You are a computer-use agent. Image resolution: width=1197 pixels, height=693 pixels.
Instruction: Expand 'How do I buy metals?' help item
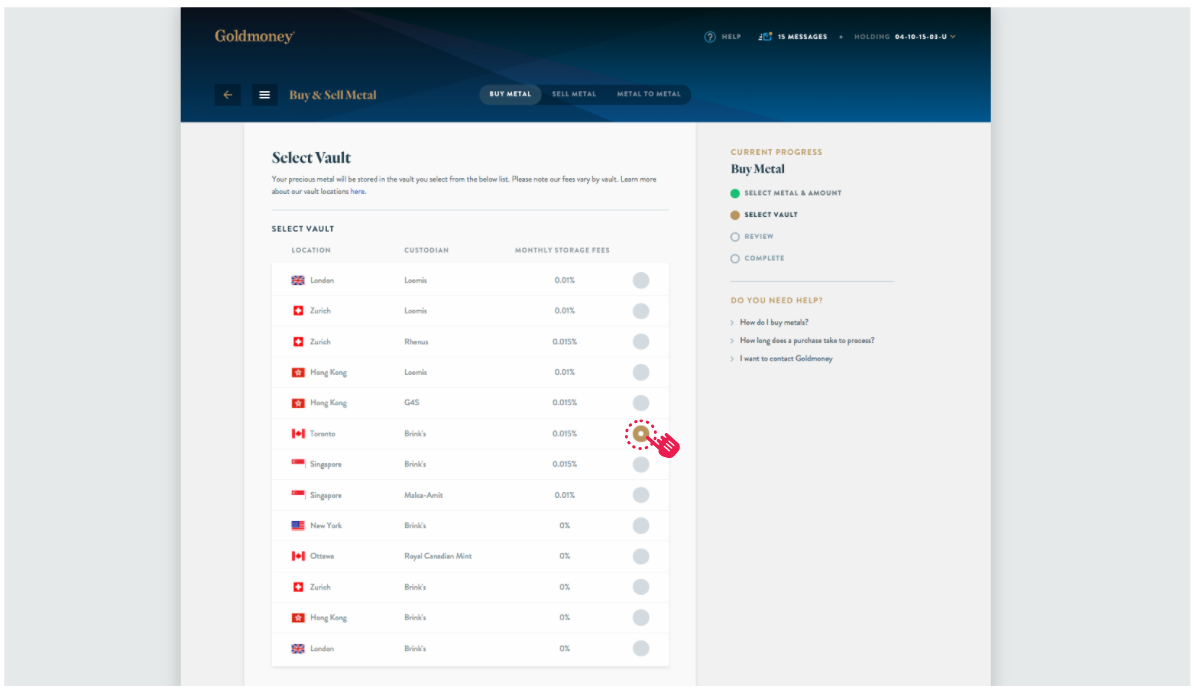pos(773,322)
